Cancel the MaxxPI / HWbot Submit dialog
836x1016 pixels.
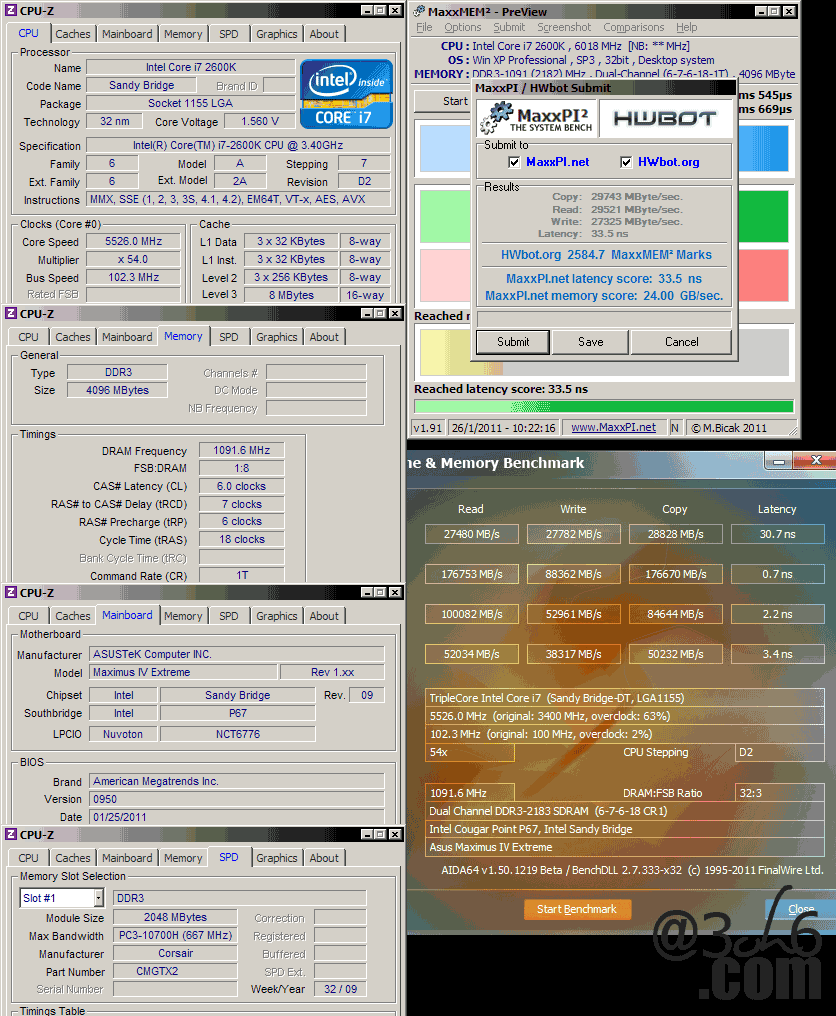(x=682, y=341)
